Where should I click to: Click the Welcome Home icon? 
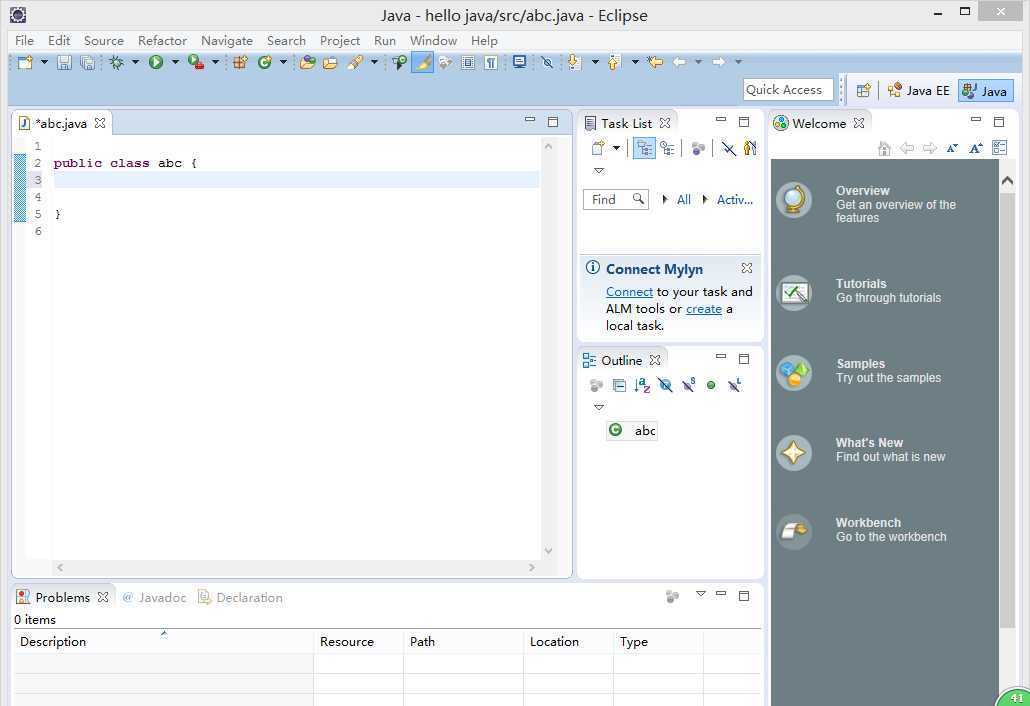(884, 148)
